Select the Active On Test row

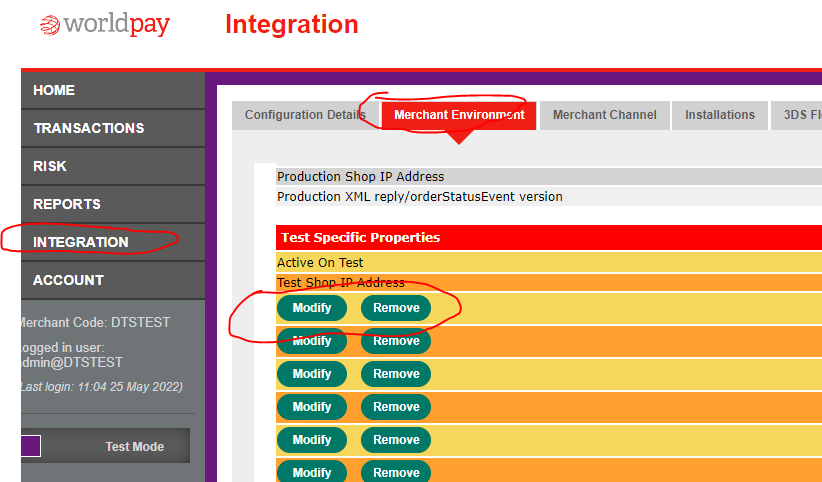(549, 262)
